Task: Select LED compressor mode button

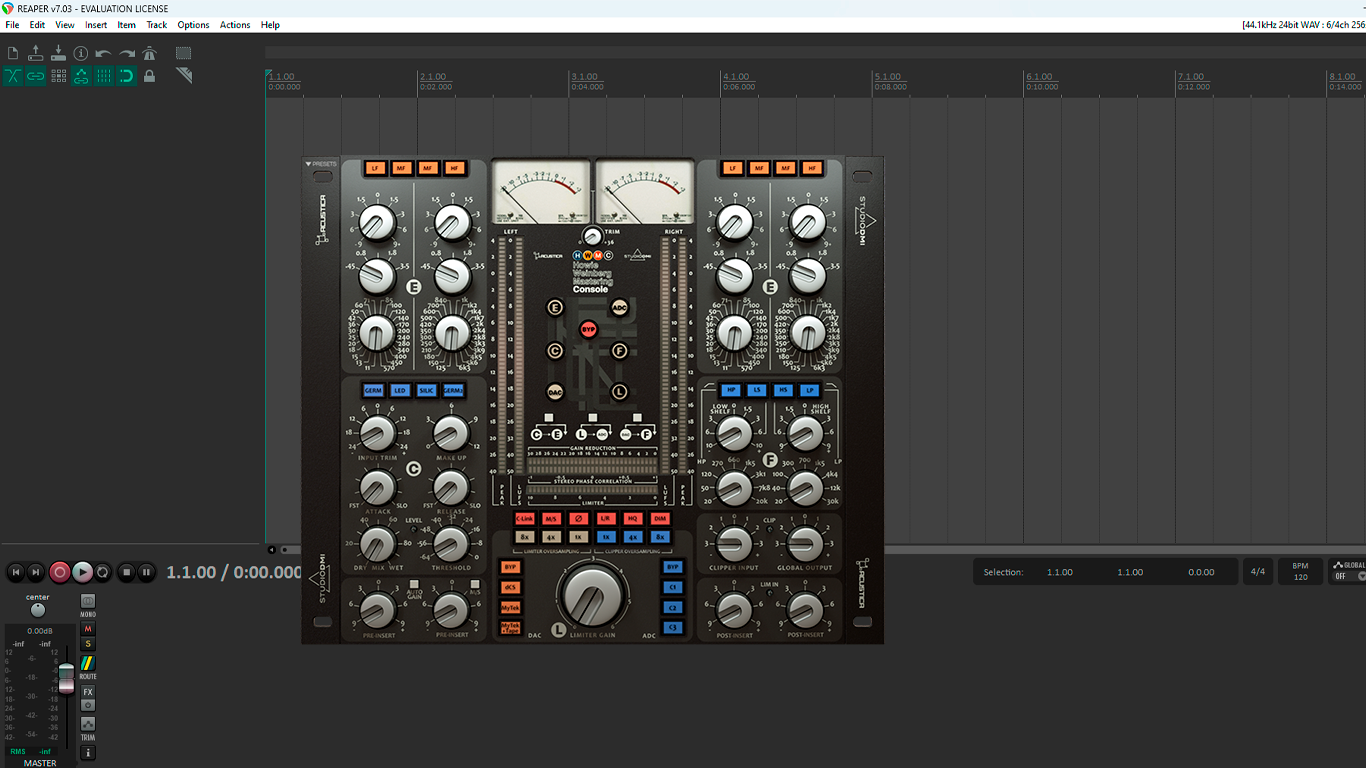Action: pyautogui.click(x=400, y=390)
